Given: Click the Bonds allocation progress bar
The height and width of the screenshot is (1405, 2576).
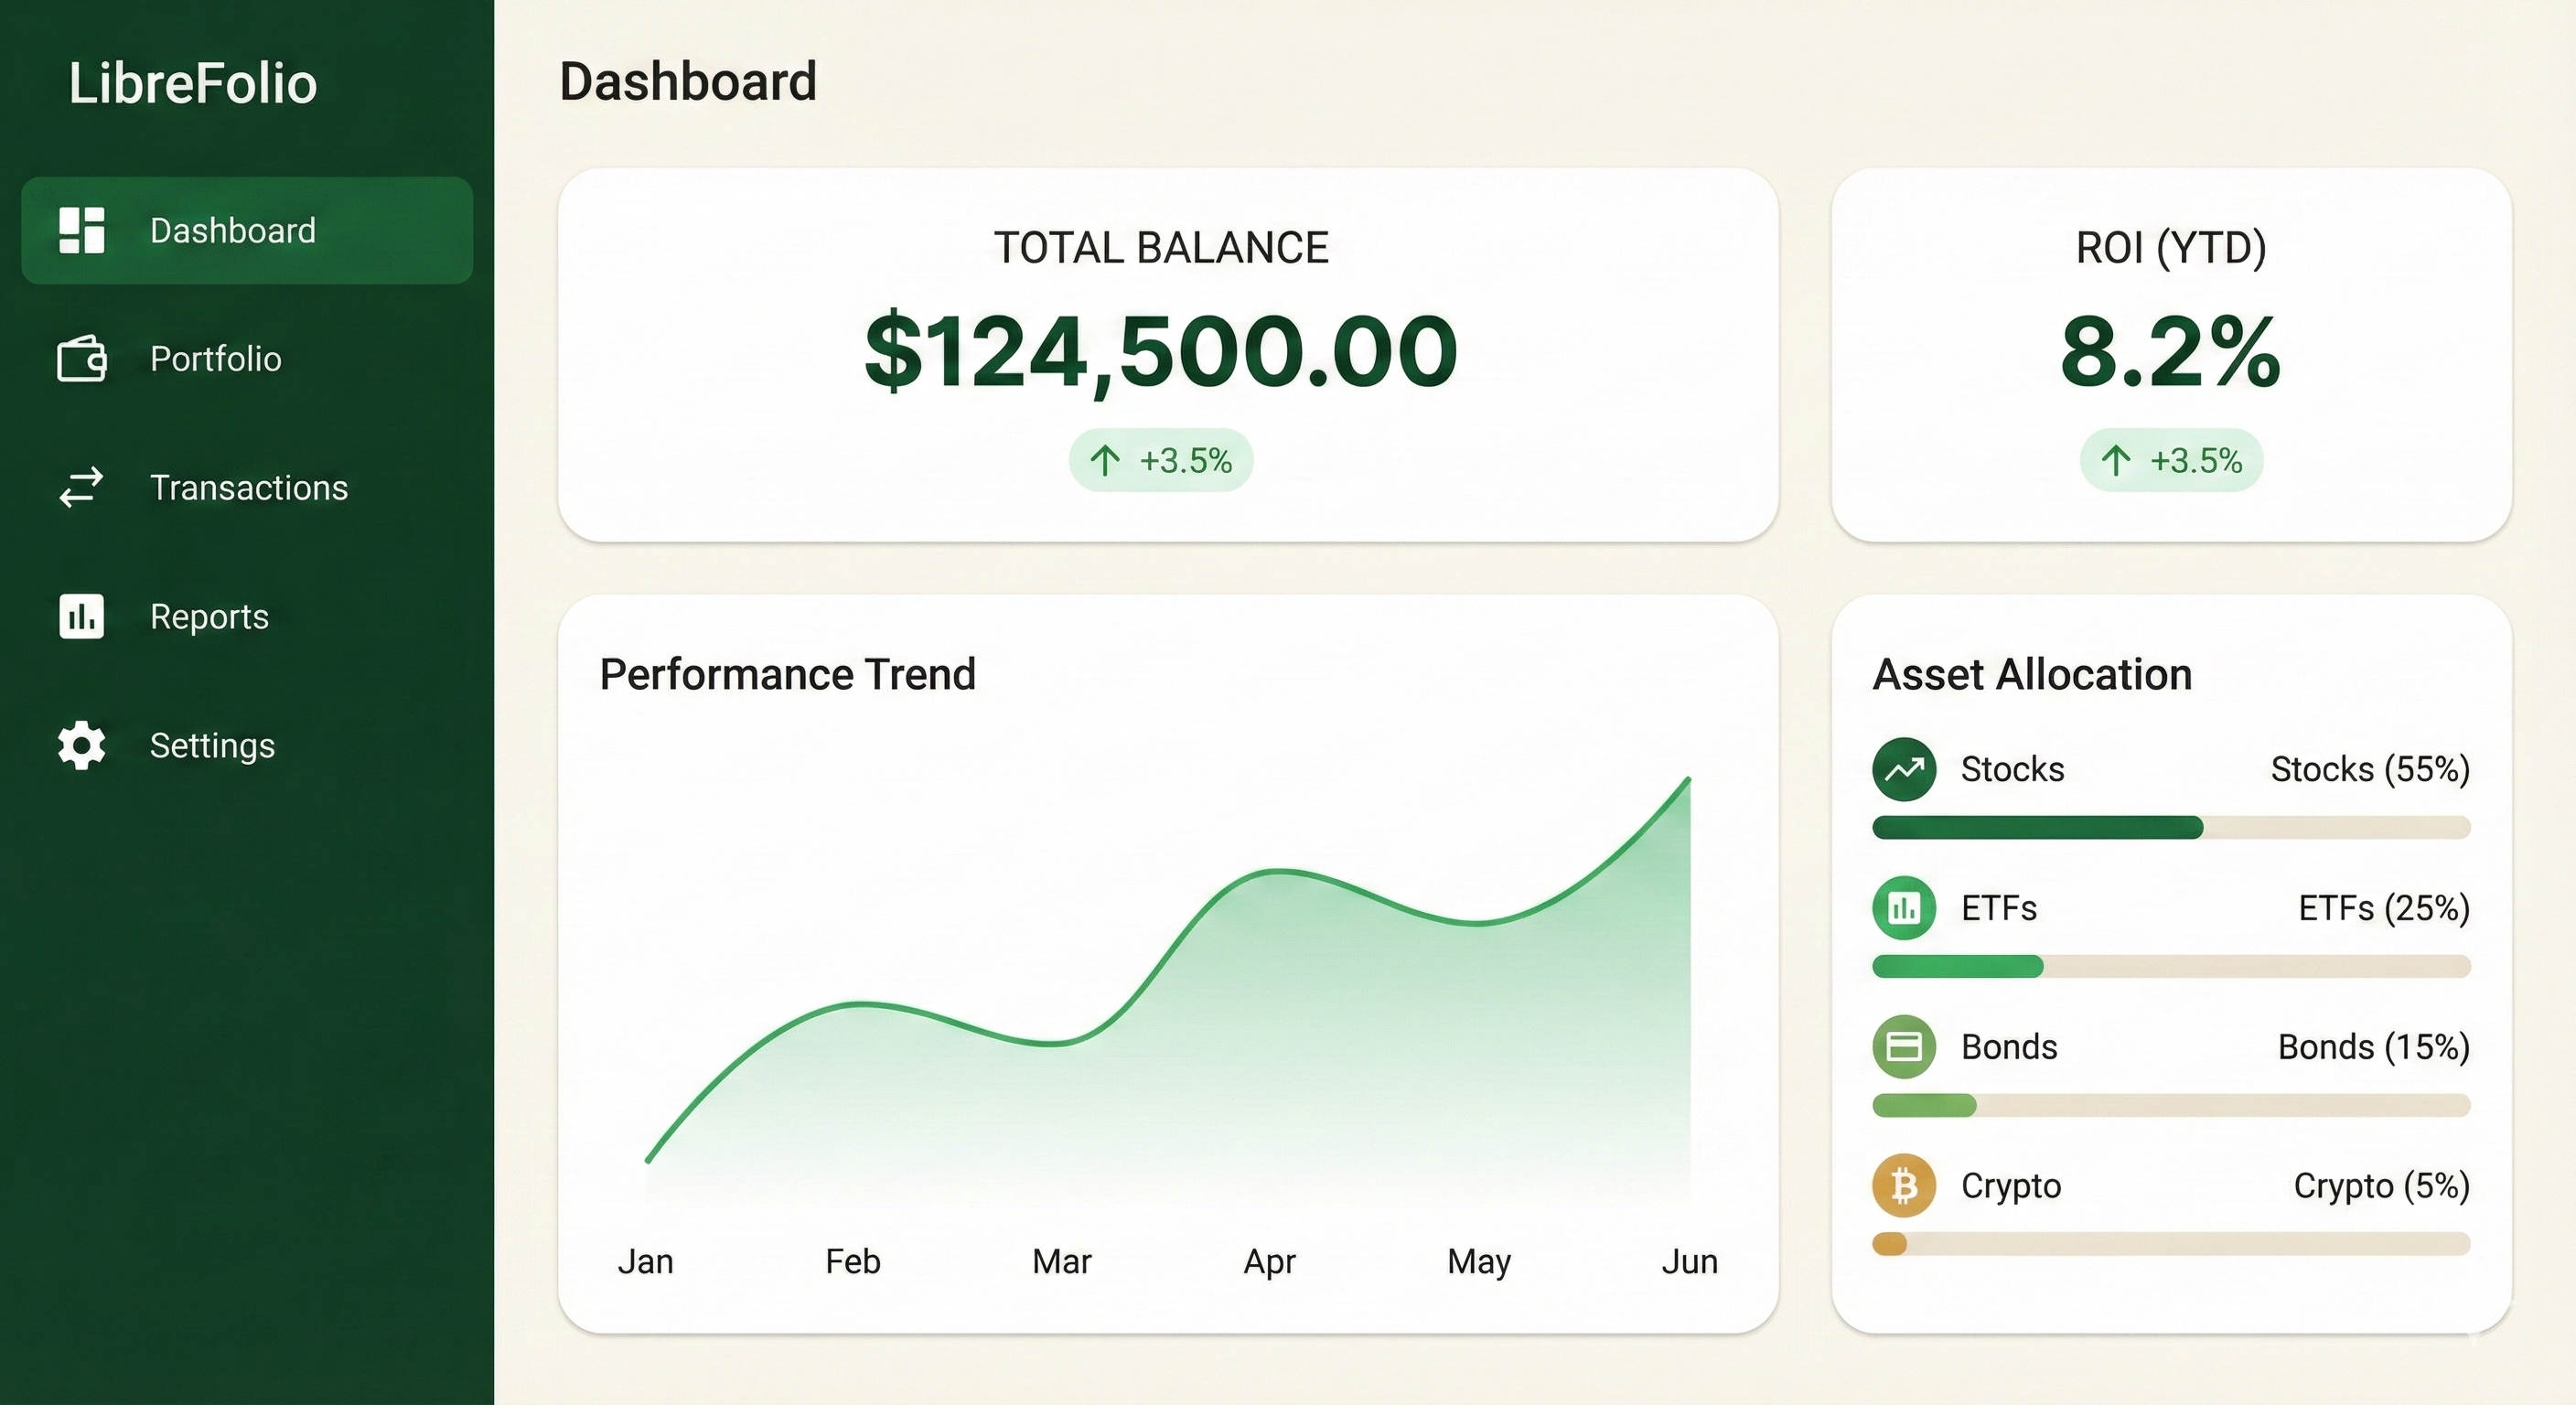Looking at the screenshot, I should 2171,1105.
